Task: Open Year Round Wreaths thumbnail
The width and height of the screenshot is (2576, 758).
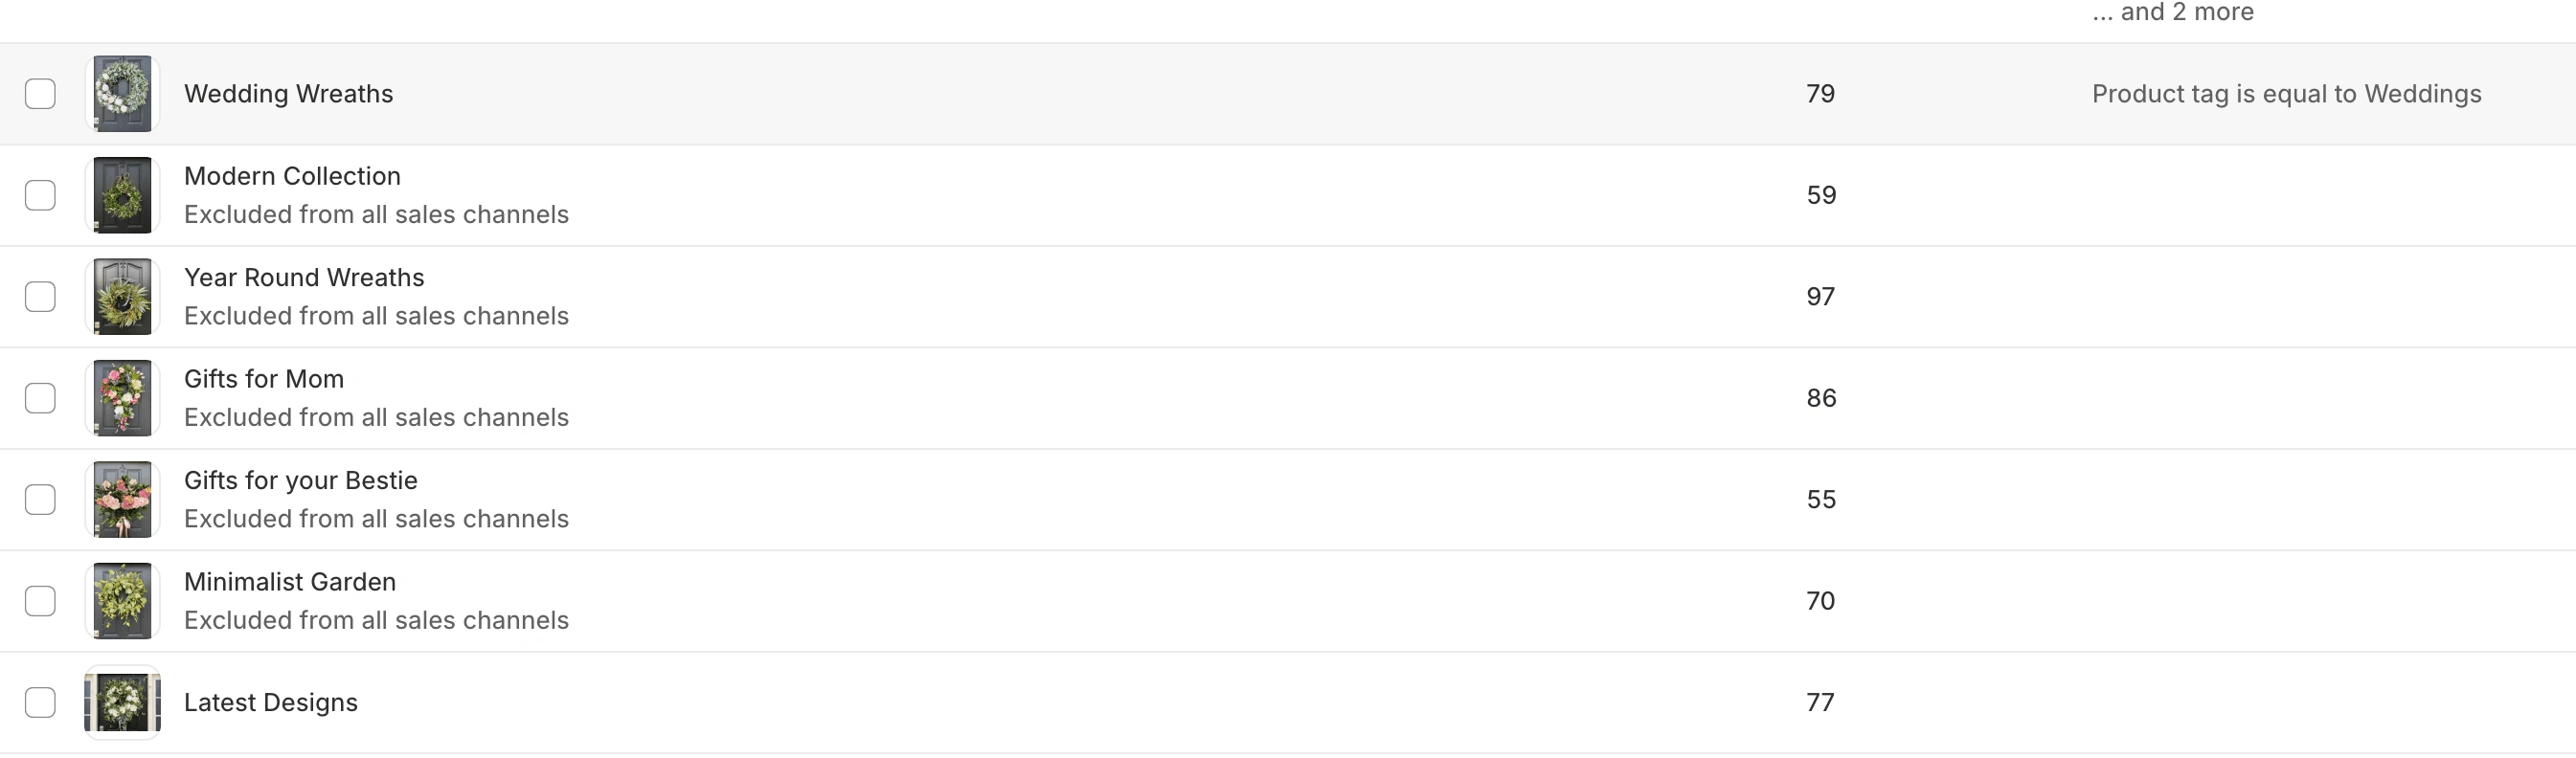Action: point(122,297)
